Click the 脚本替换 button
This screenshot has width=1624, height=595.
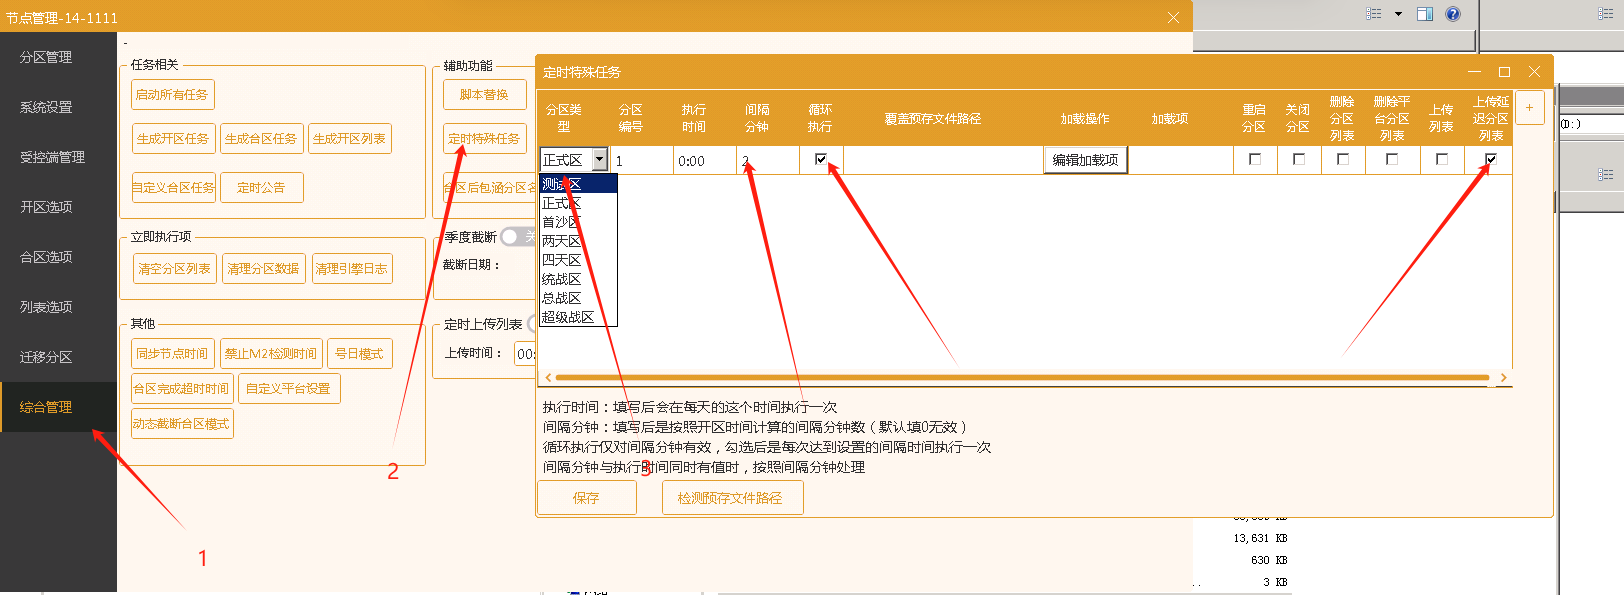click(x=485, y=95)
